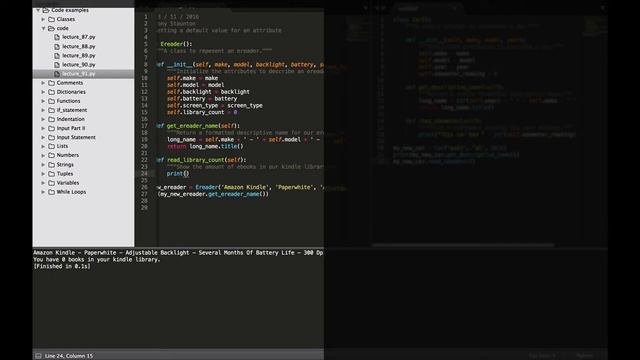Screen dimensions: 640x360
Task: Expand the Numbers folder arrow
Action: coord(43,155)
